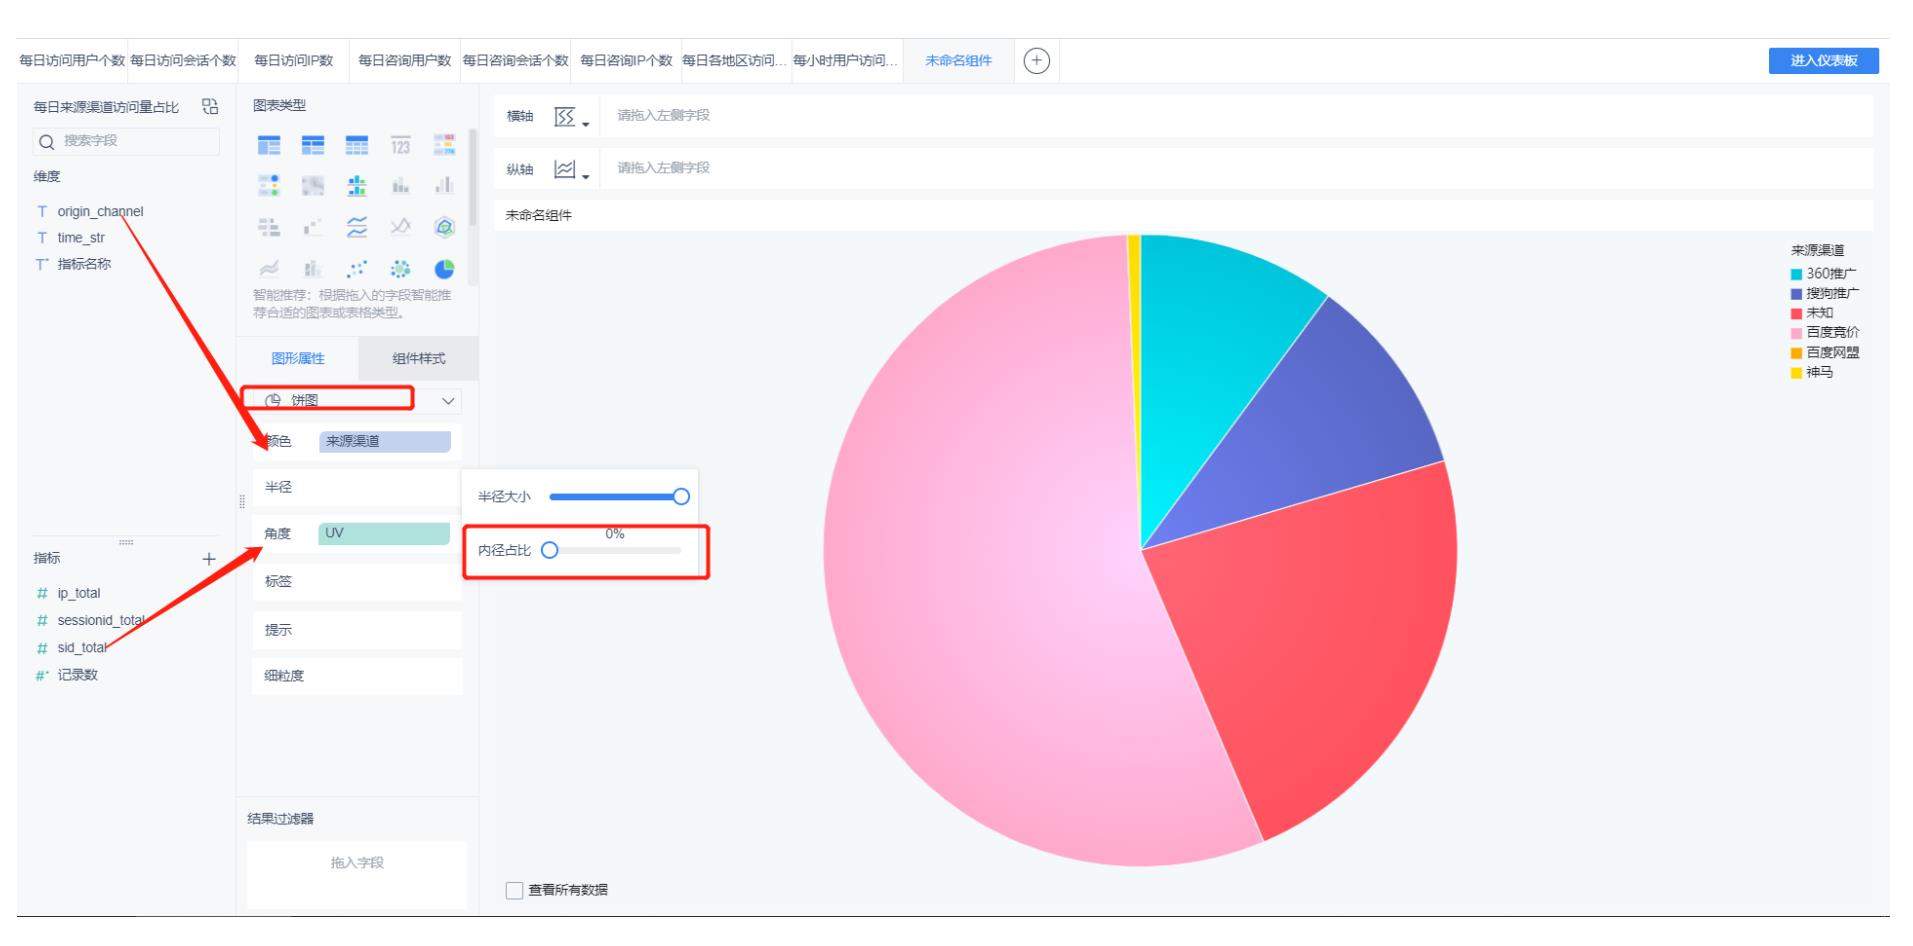Open the 纵轴 axis type dropdown

pos(572,169)
